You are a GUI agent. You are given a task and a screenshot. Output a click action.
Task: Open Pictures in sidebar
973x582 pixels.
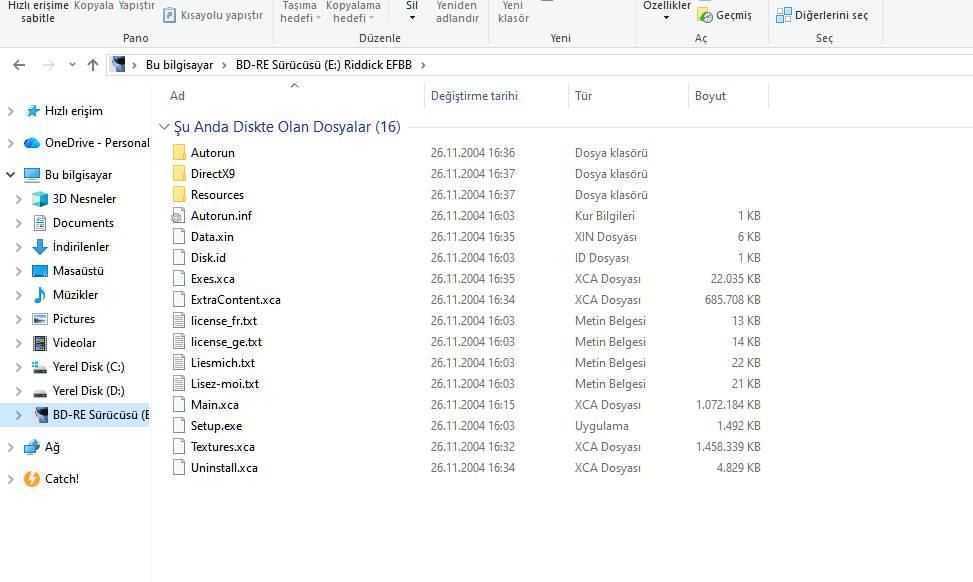point(74,319)
